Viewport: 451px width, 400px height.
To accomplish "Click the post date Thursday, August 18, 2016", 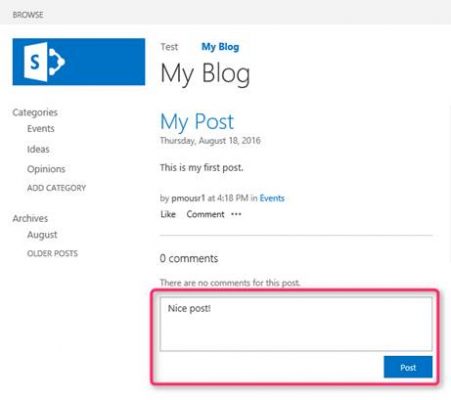I will click(x=210, y=141).
